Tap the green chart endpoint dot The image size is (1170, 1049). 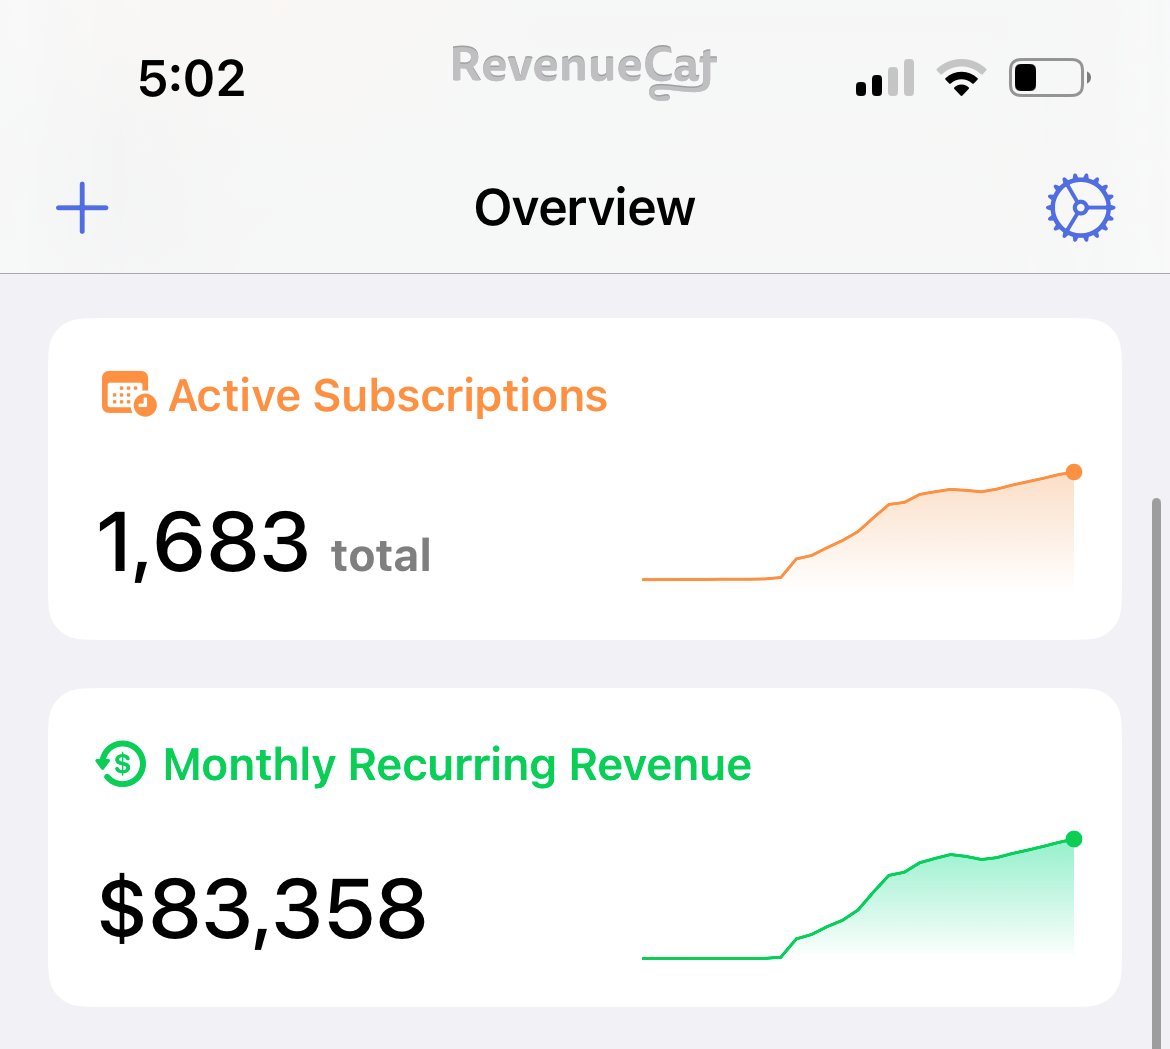(x=1074, y=839)
